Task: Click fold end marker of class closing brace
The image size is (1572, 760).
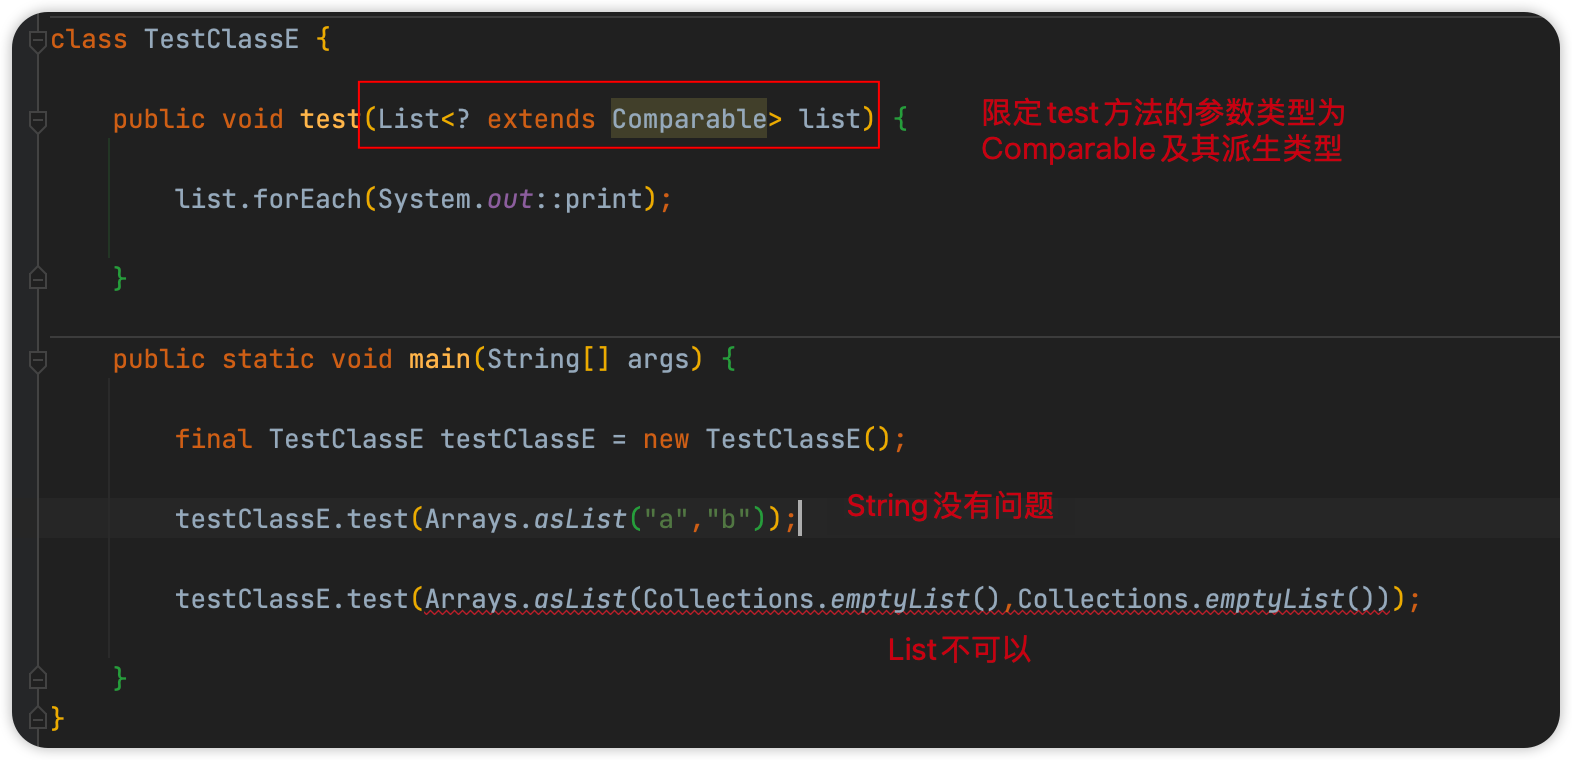Action: pyautogui.click(x=38, y=718)
